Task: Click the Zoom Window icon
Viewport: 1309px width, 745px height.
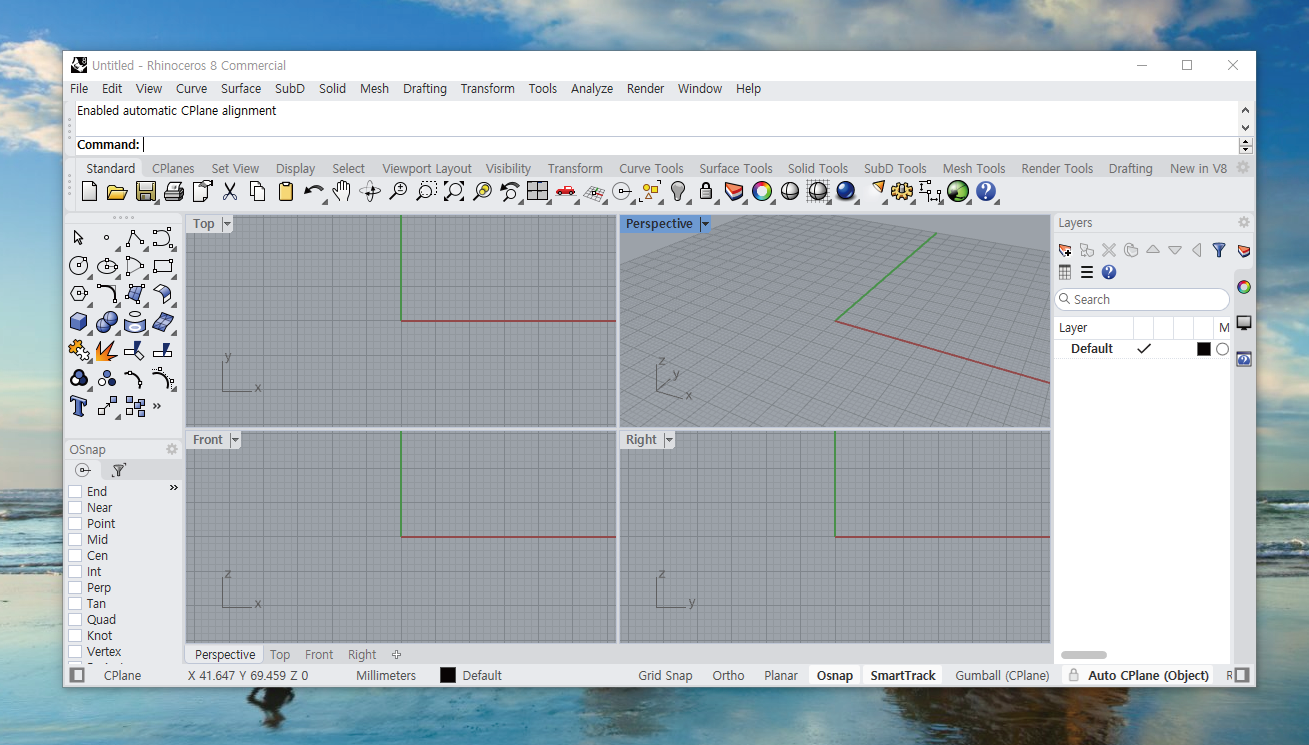Action: [426, 192]
